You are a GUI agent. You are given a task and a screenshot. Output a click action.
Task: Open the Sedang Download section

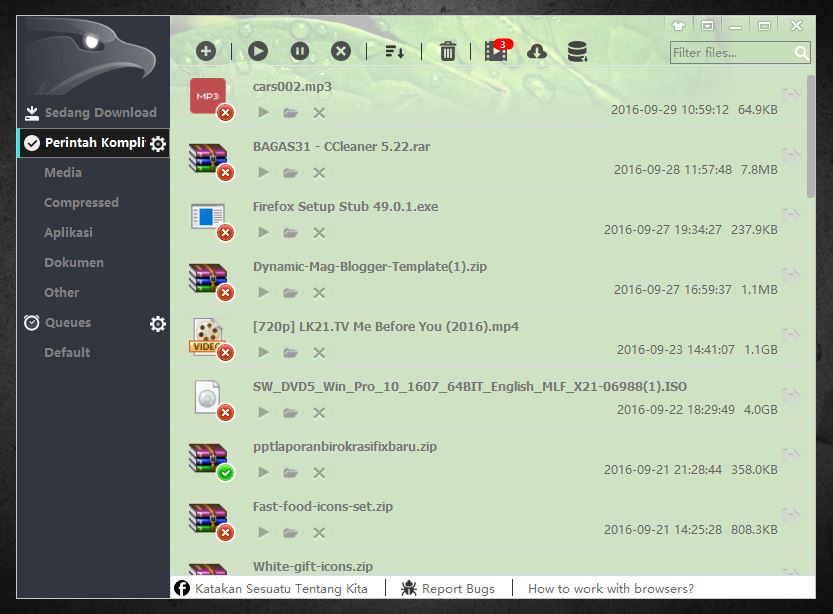point(93,112)
